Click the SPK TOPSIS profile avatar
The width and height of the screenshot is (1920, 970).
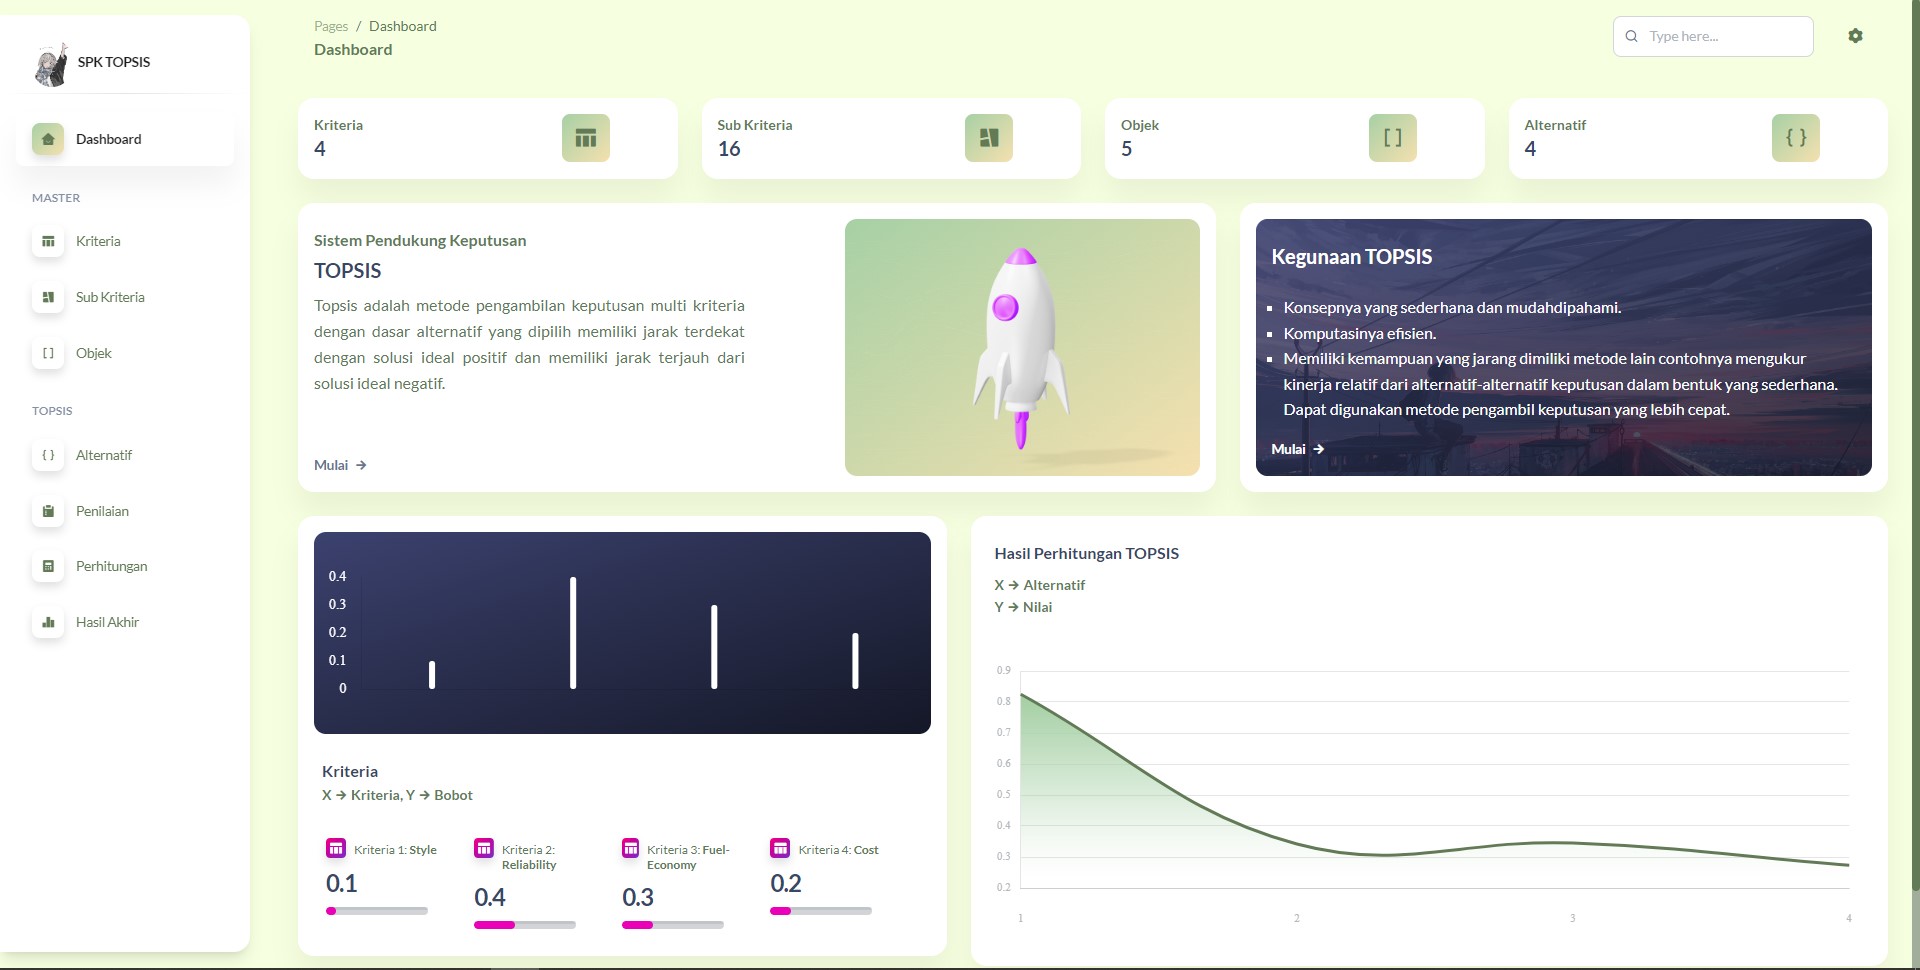pyautogui.click(x=50, y=62)
